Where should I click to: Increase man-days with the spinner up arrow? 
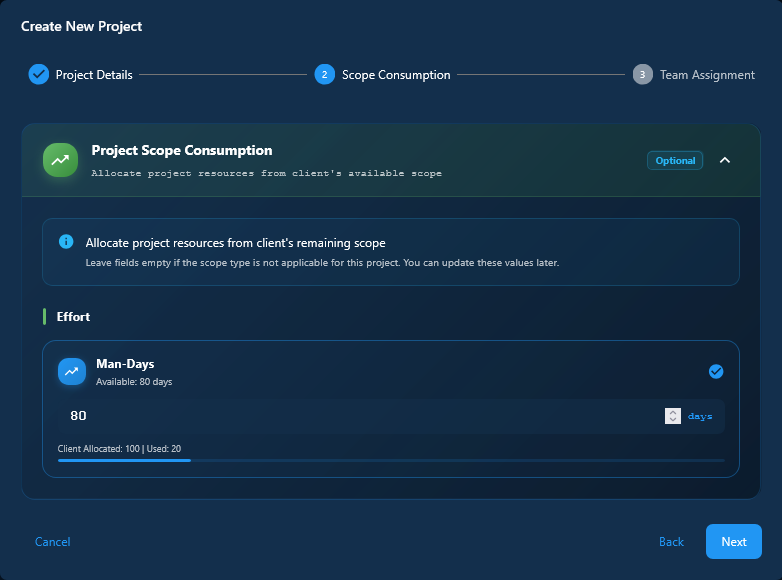coord(673,412)
